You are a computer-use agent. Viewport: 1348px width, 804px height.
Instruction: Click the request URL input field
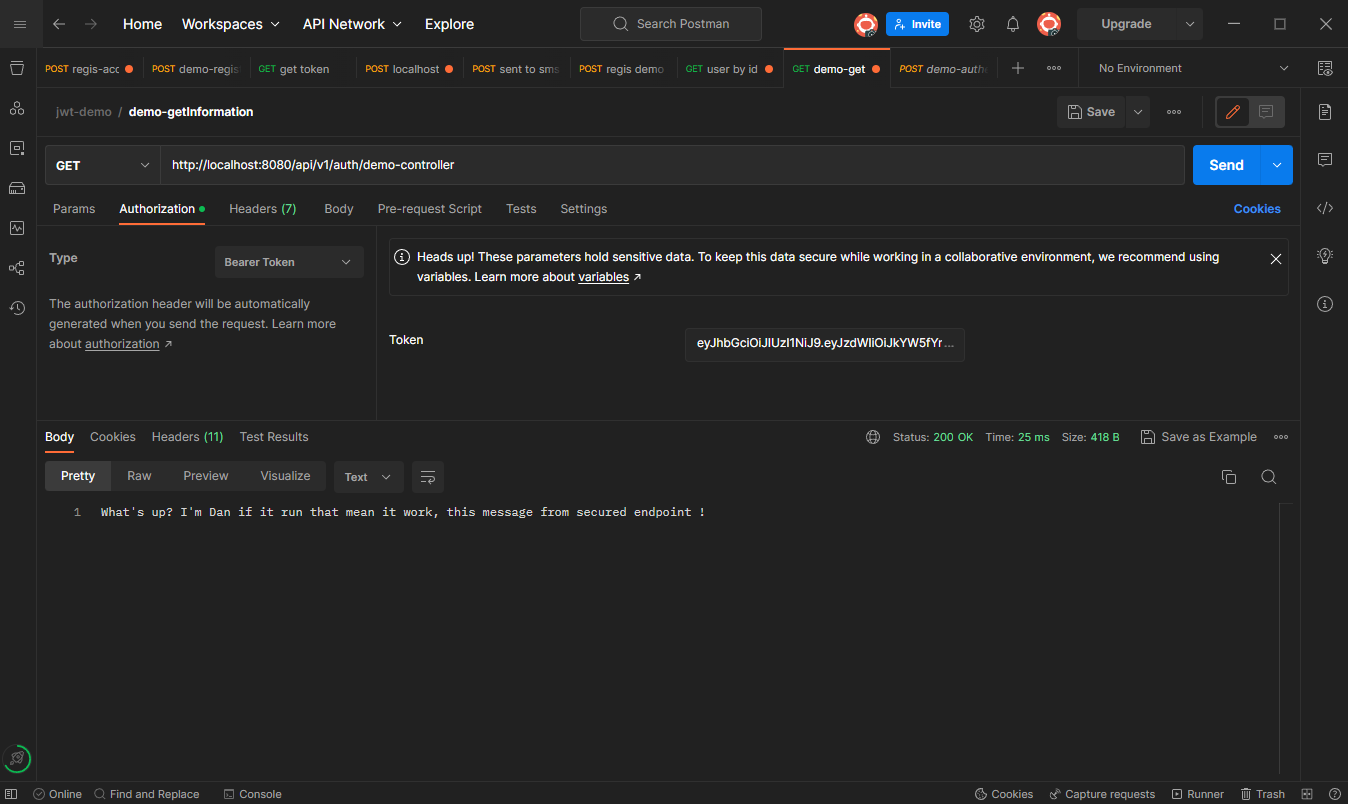pyautogui.click(x=670, y=164)
